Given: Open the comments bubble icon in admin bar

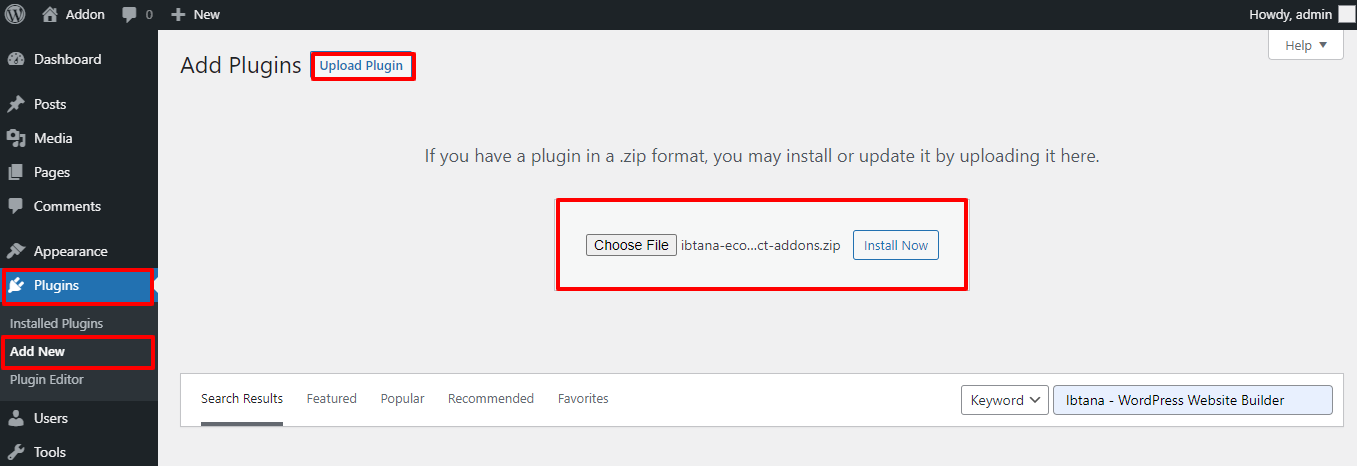Looking at the screenshot, I should pos(129,15).
